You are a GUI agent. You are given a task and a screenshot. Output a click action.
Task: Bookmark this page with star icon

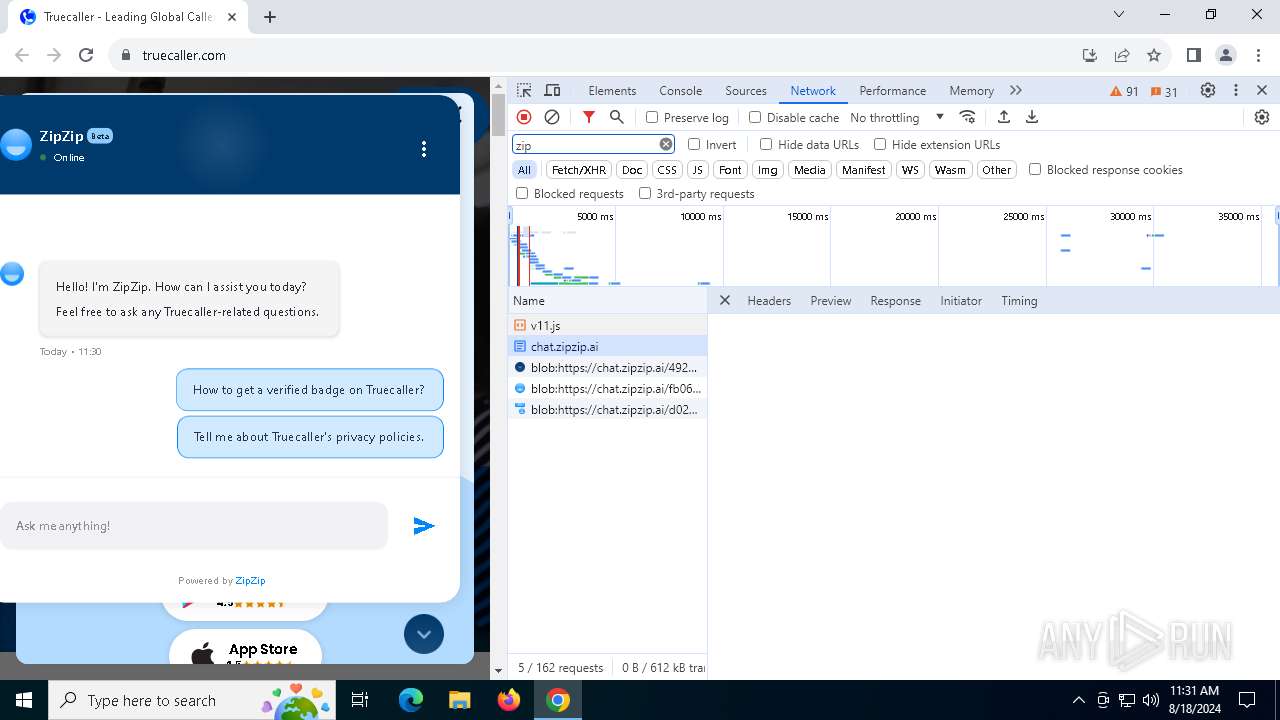click(x=1154, y=55)
